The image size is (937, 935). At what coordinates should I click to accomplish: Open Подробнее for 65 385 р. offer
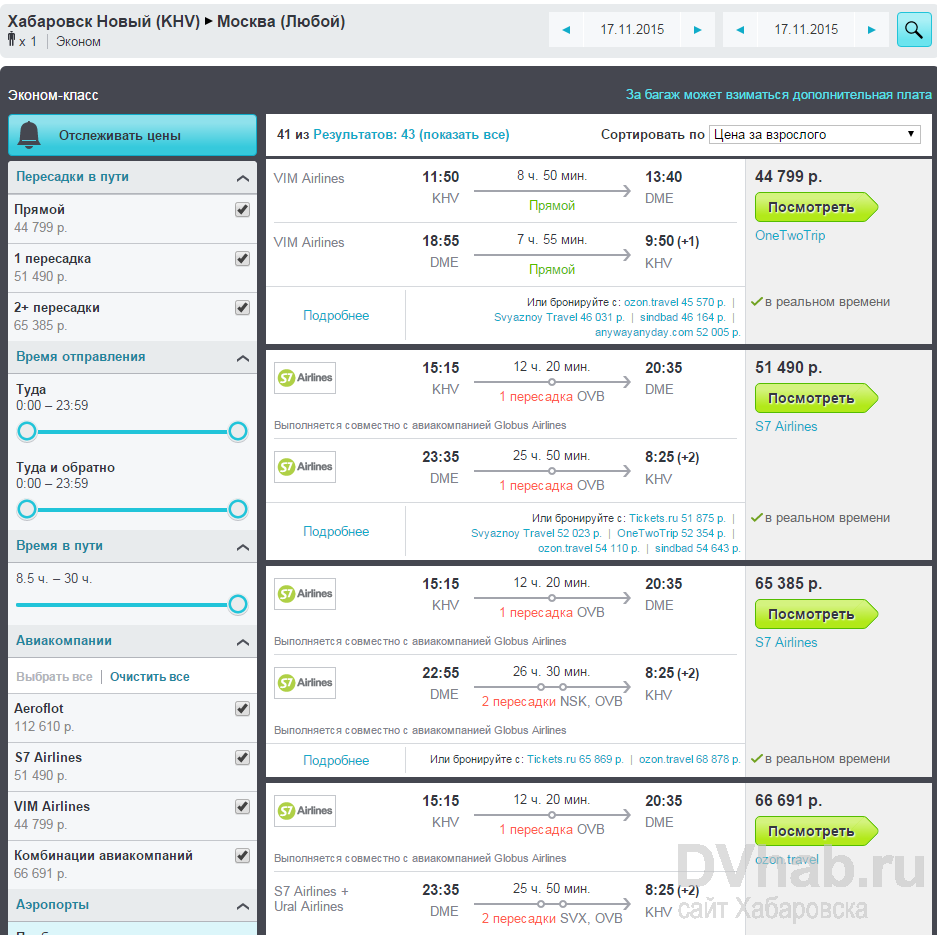point(336,761)
